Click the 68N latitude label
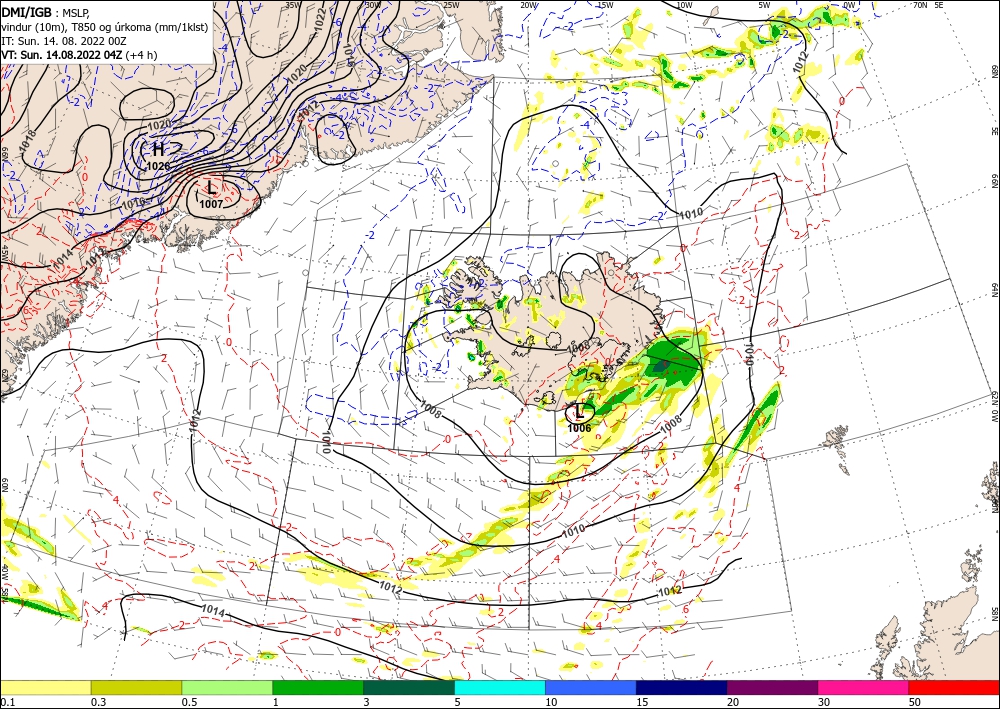The width and height of the screenshot is (1000, 709). tap(995, 71)
